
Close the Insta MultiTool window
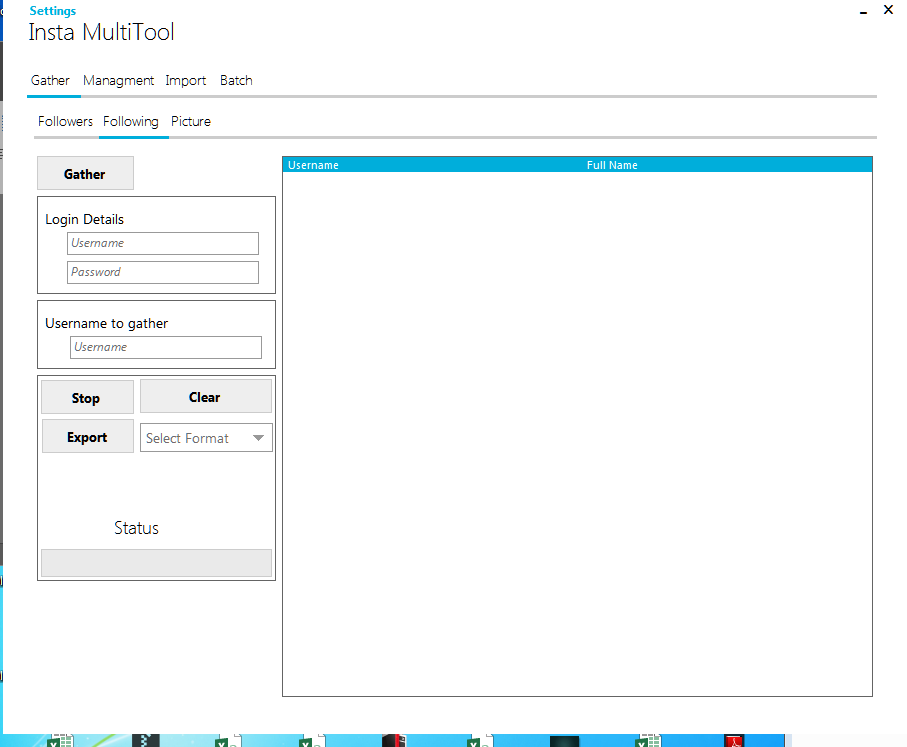click(x=888, y=9)
